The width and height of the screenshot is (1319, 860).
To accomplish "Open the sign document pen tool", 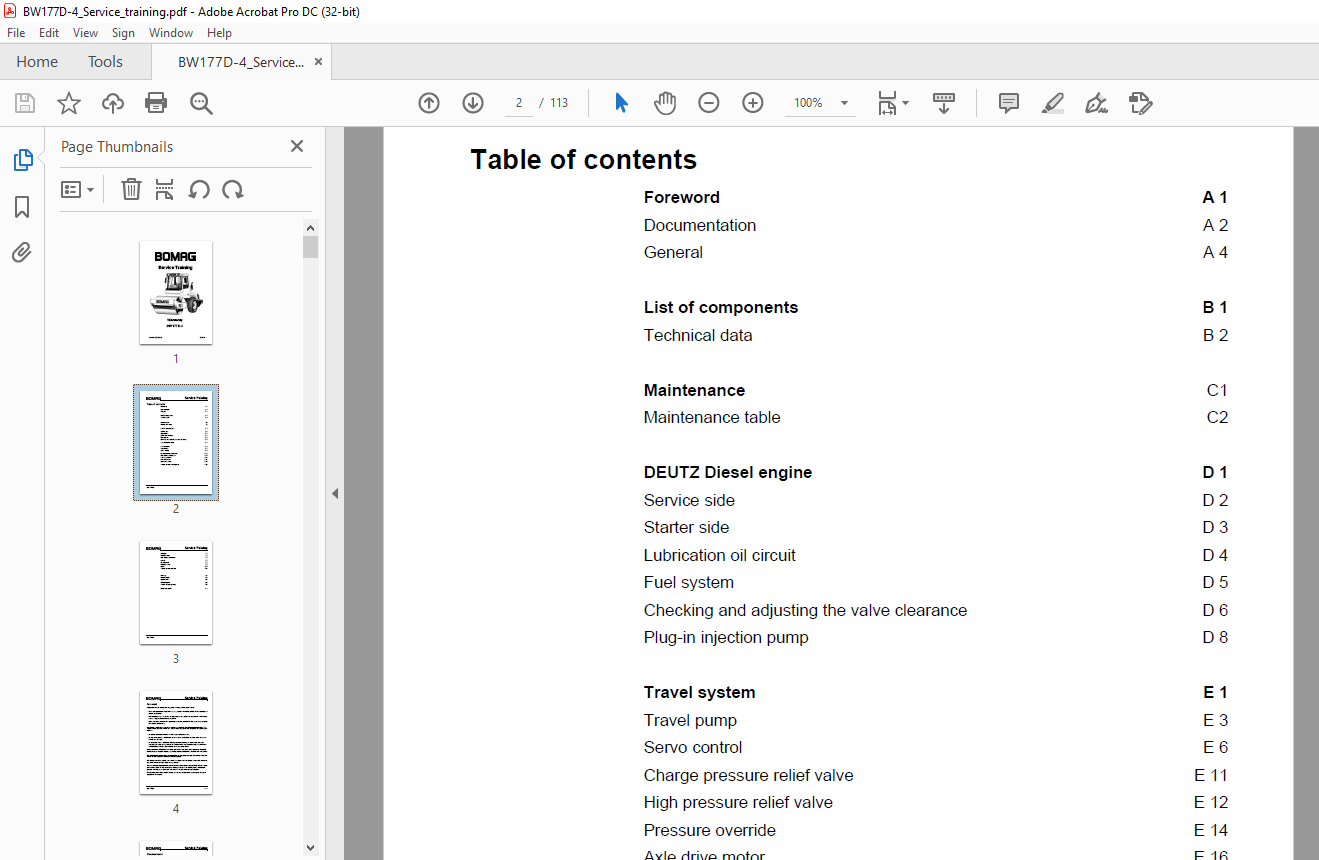I will pyautogui.click(x=1096, y=103).
